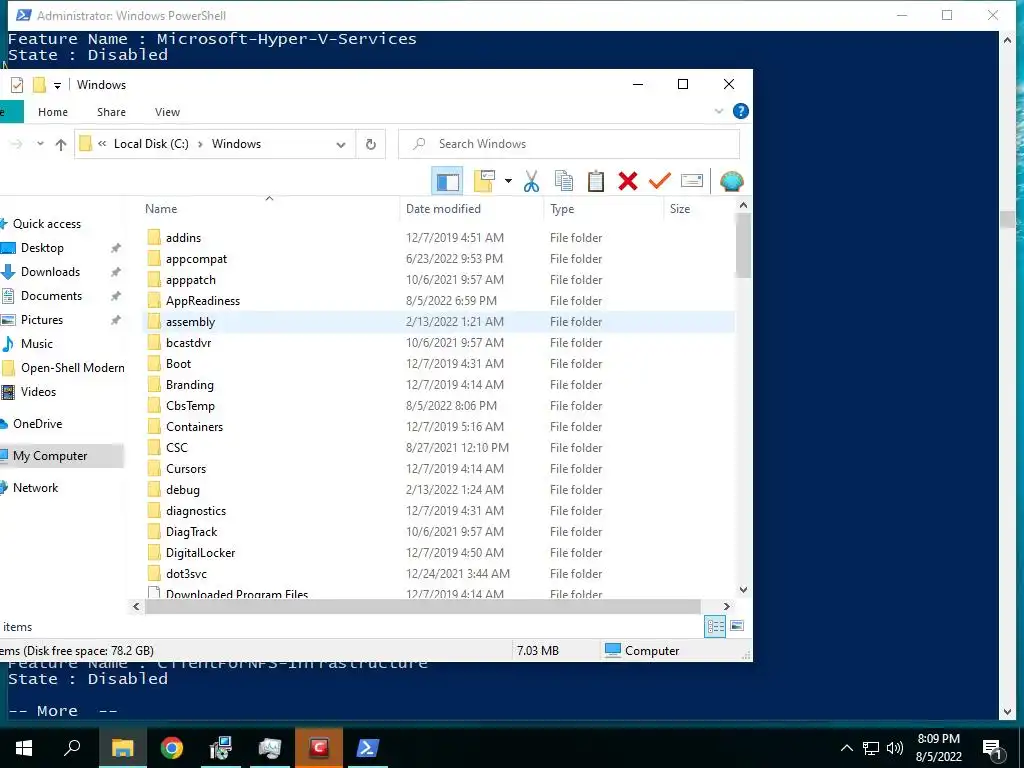Click the Search Windows input field

(x=569, y=144)
